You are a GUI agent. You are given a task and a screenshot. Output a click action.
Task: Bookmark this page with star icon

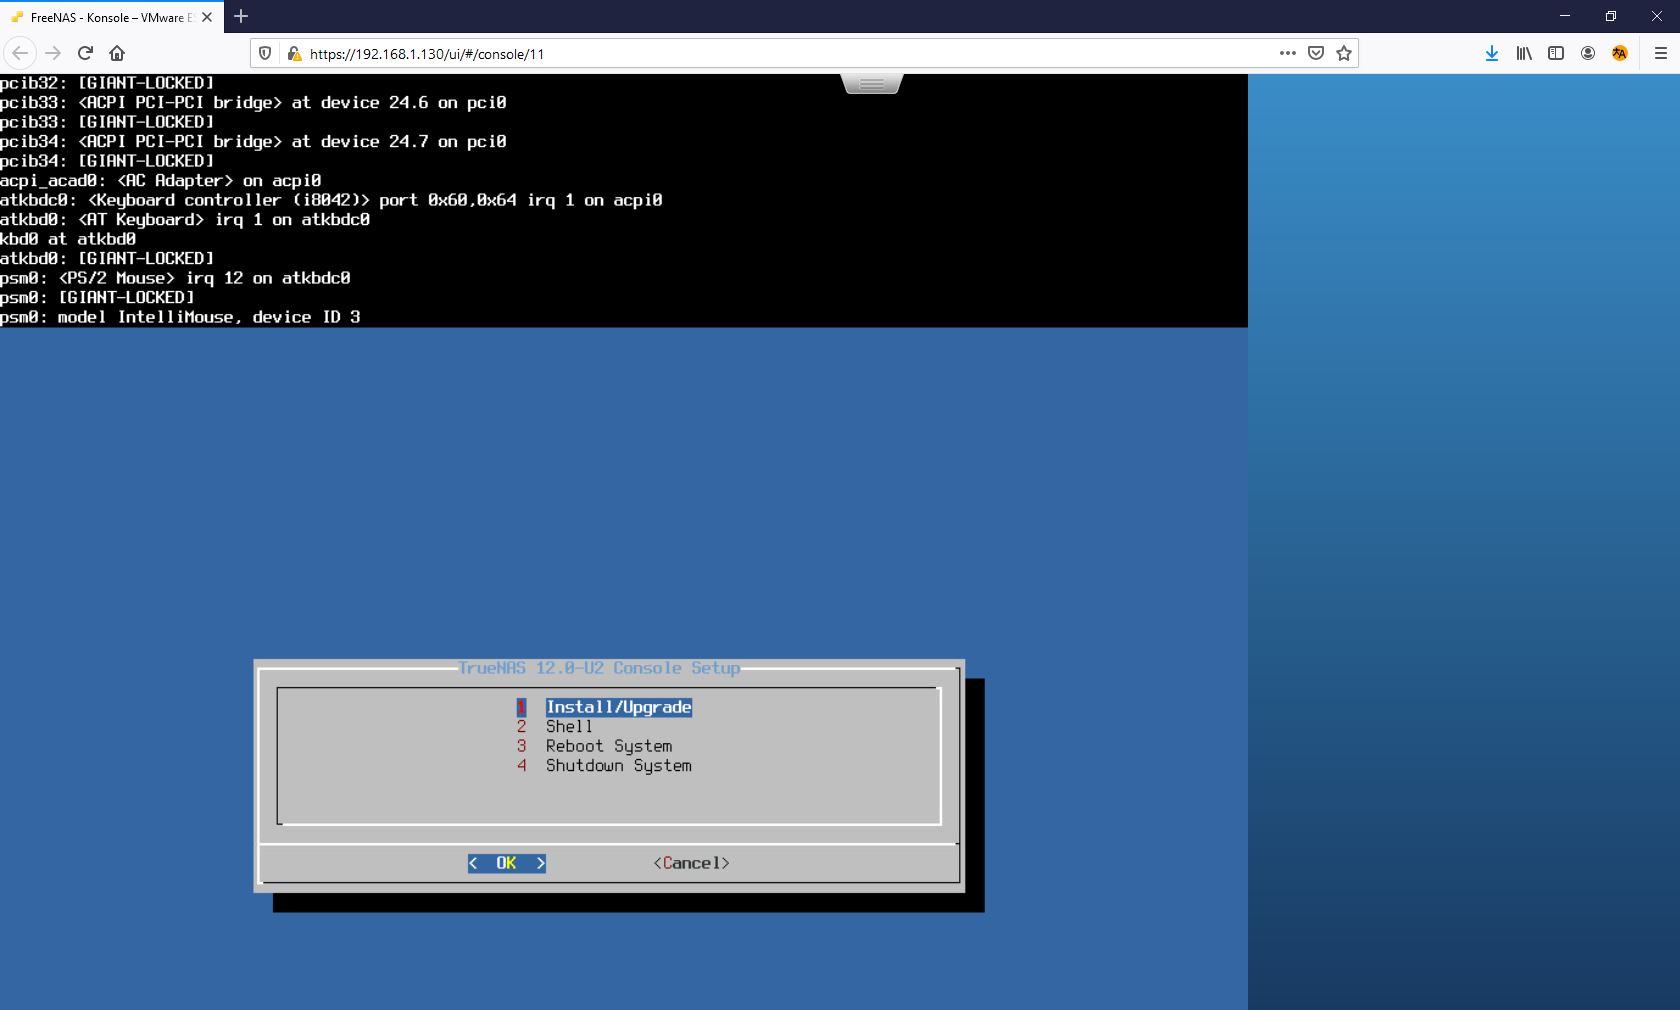pyautogui.click(x=1344, y=53)
